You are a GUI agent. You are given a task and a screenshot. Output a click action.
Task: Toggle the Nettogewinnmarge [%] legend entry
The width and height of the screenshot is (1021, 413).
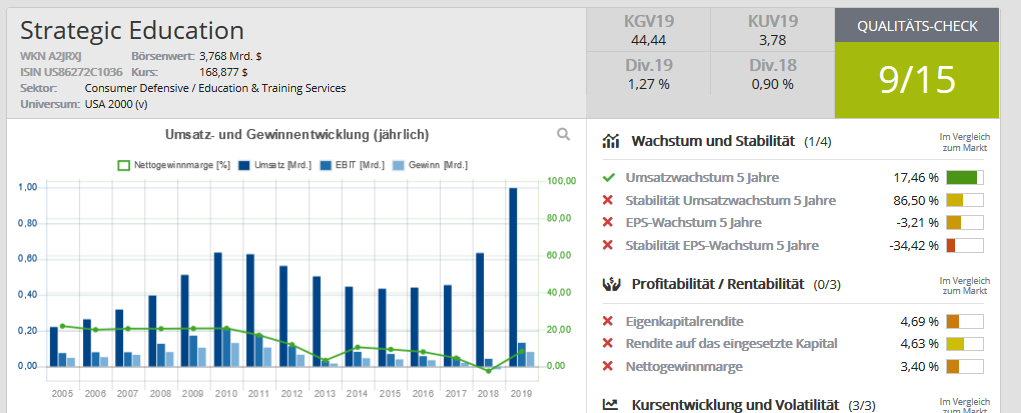point(174,165)
